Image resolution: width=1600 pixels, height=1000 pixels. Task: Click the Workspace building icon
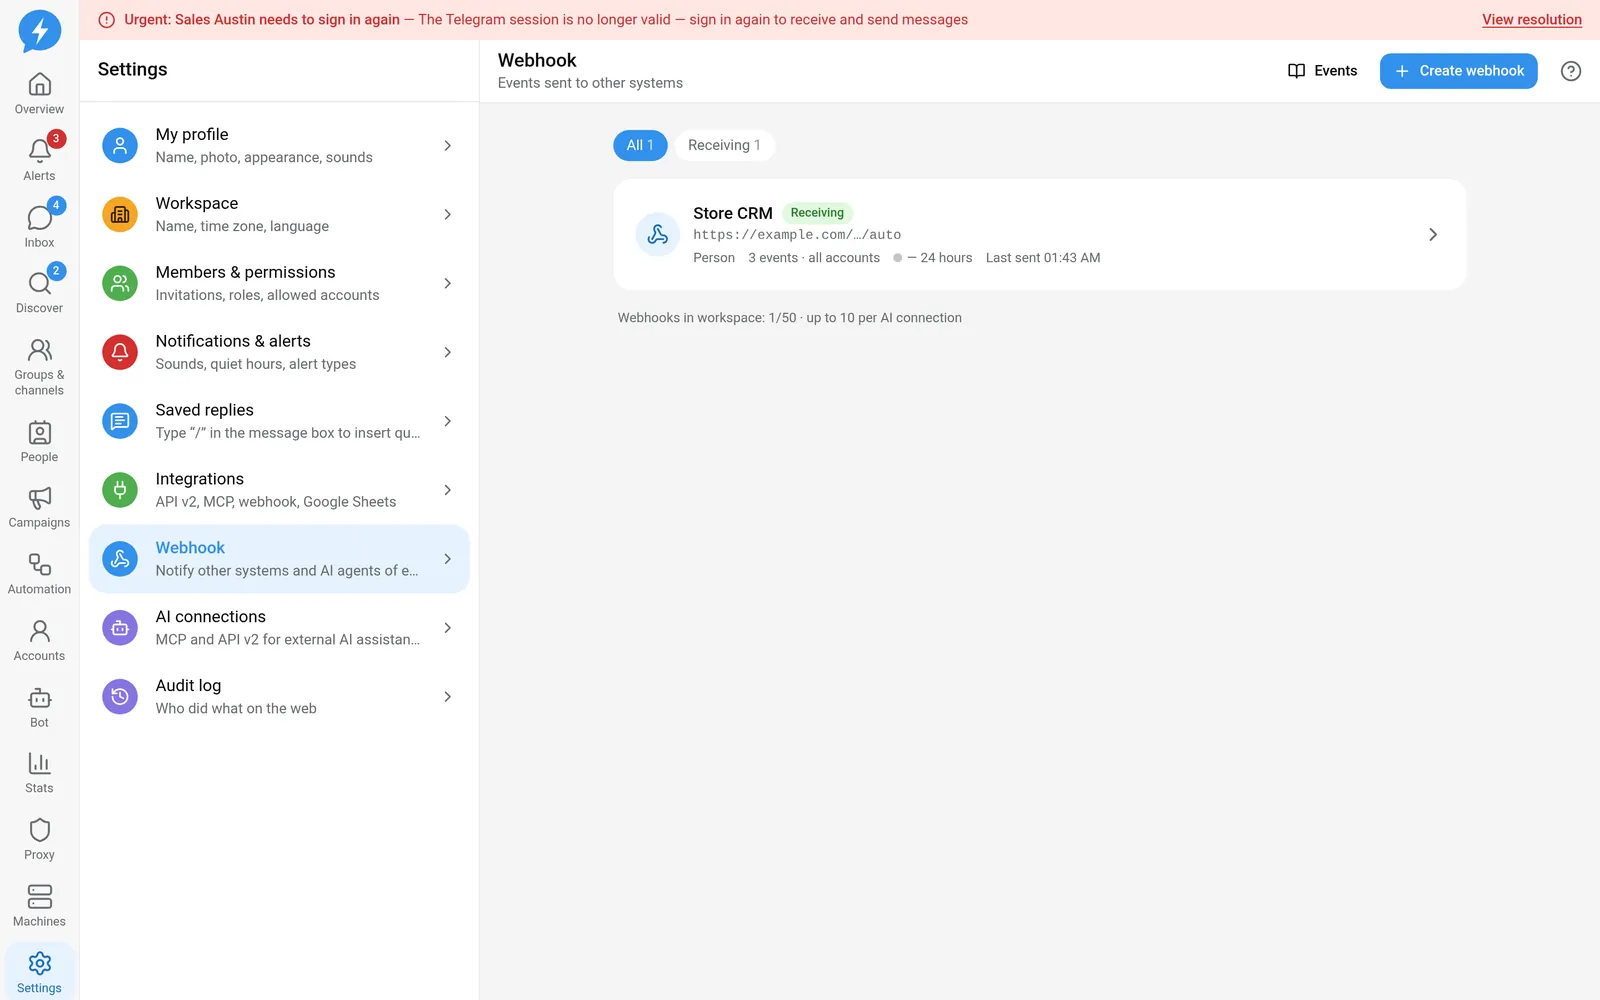point(120,215)
